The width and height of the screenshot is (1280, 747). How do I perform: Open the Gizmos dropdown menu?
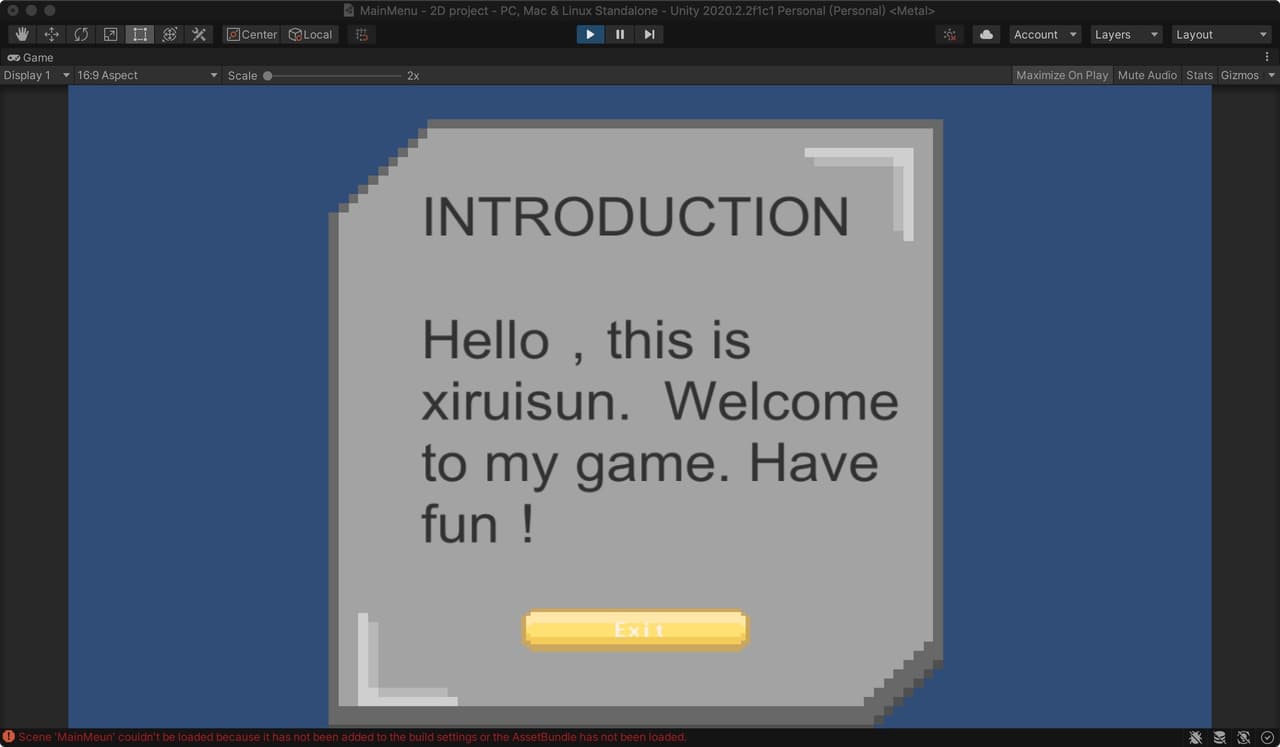pyautogui.click(x=1247, y=75)
